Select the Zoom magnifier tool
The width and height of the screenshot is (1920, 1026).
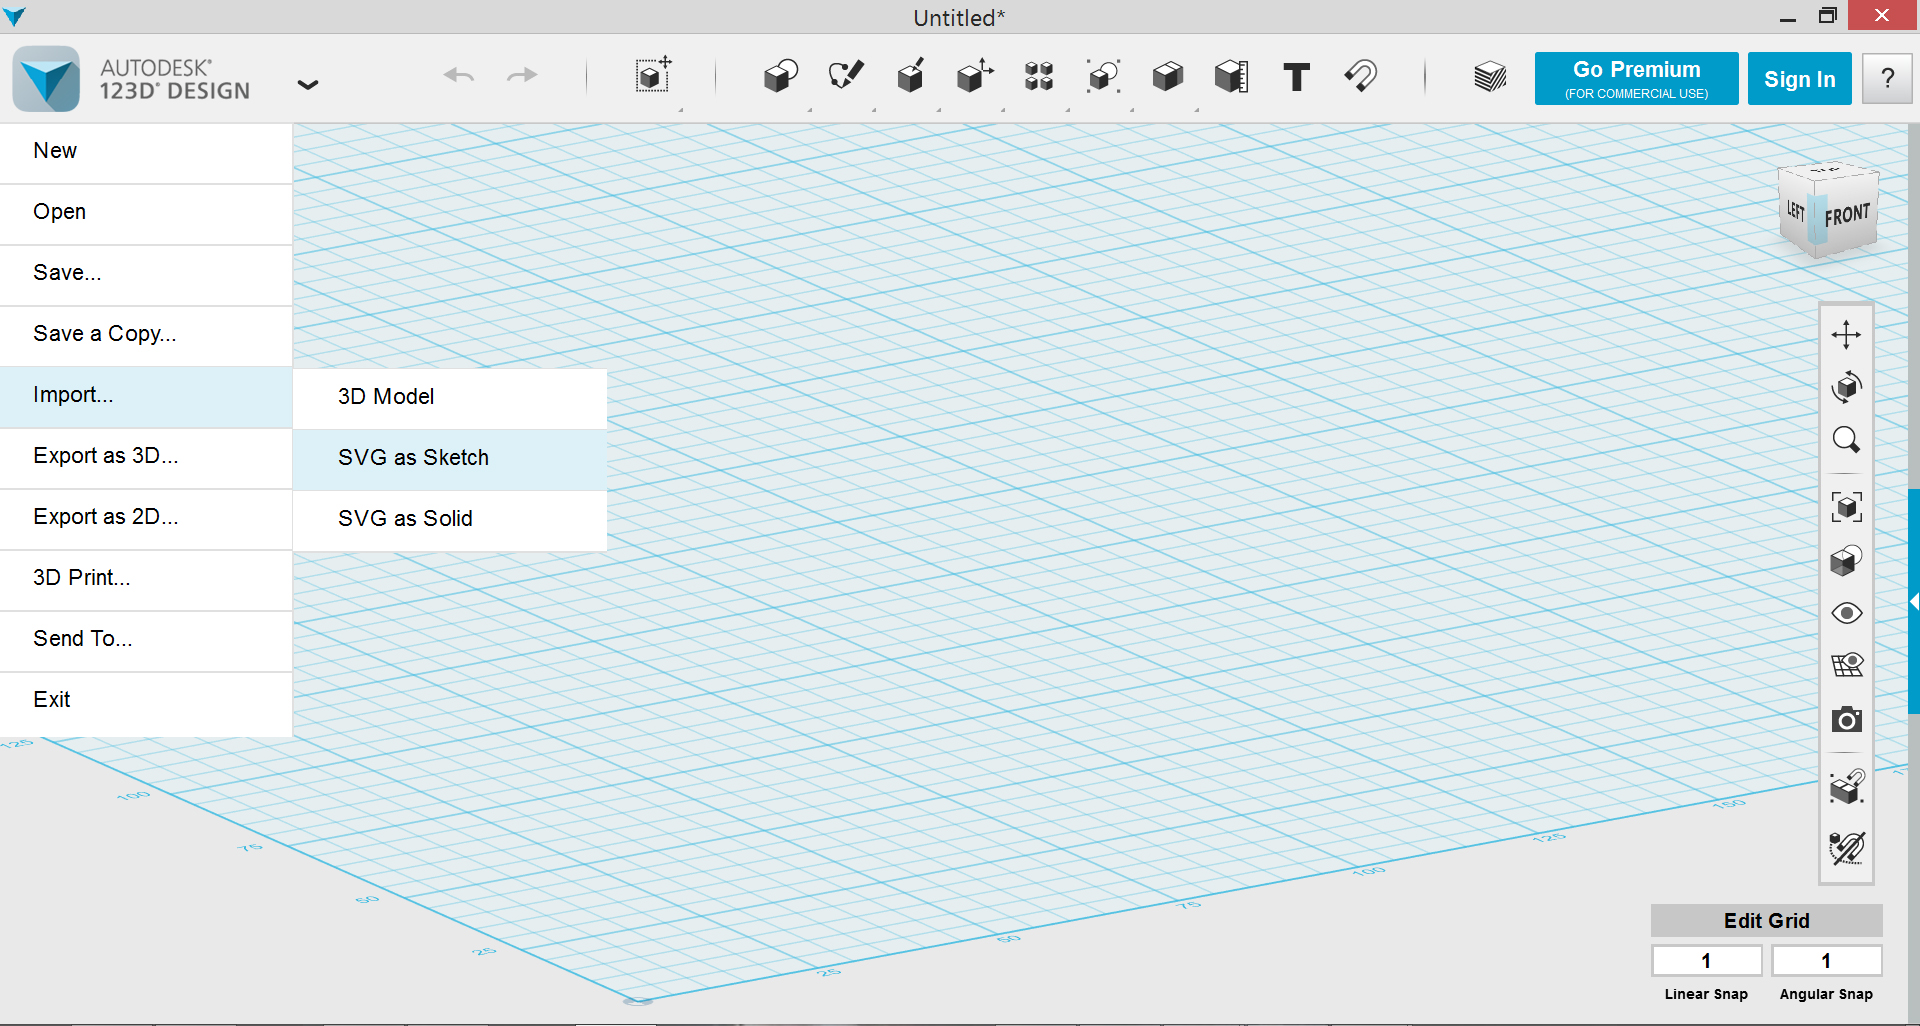point(1846,440)
